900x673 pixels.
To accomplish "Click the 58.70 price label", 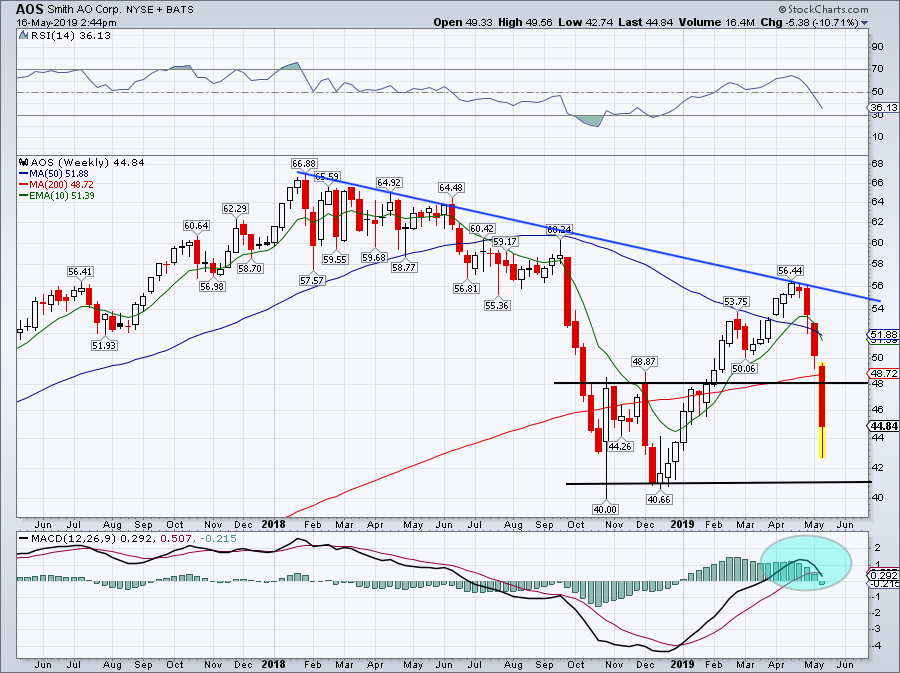I will pos(250,268).
